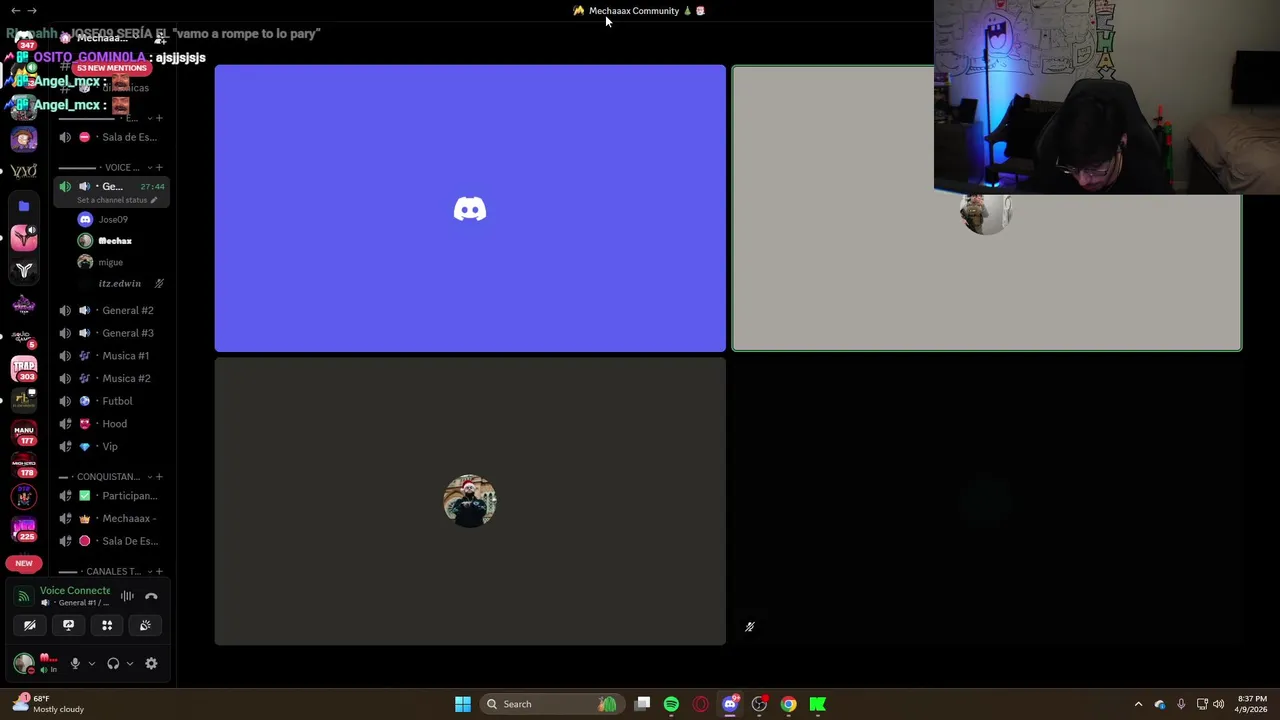Open voice connection details signal icon

(x=23, y=596)
